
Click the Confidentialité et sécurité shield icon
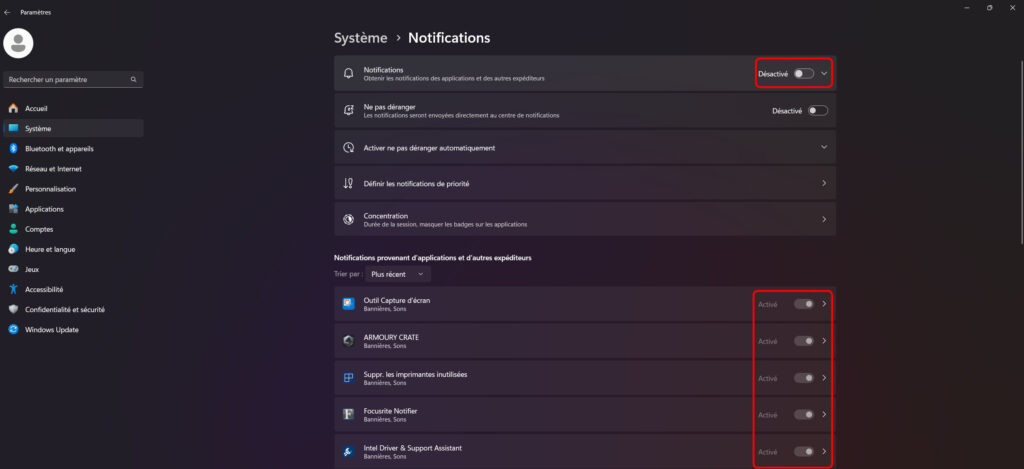coord(13,310)
